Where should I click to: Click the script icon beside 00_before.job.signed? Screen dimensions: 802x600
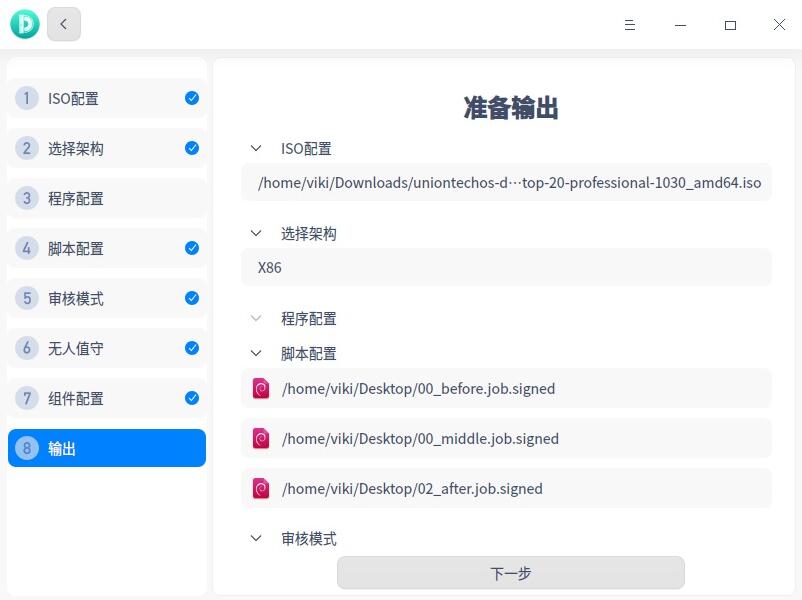(260, 388)
